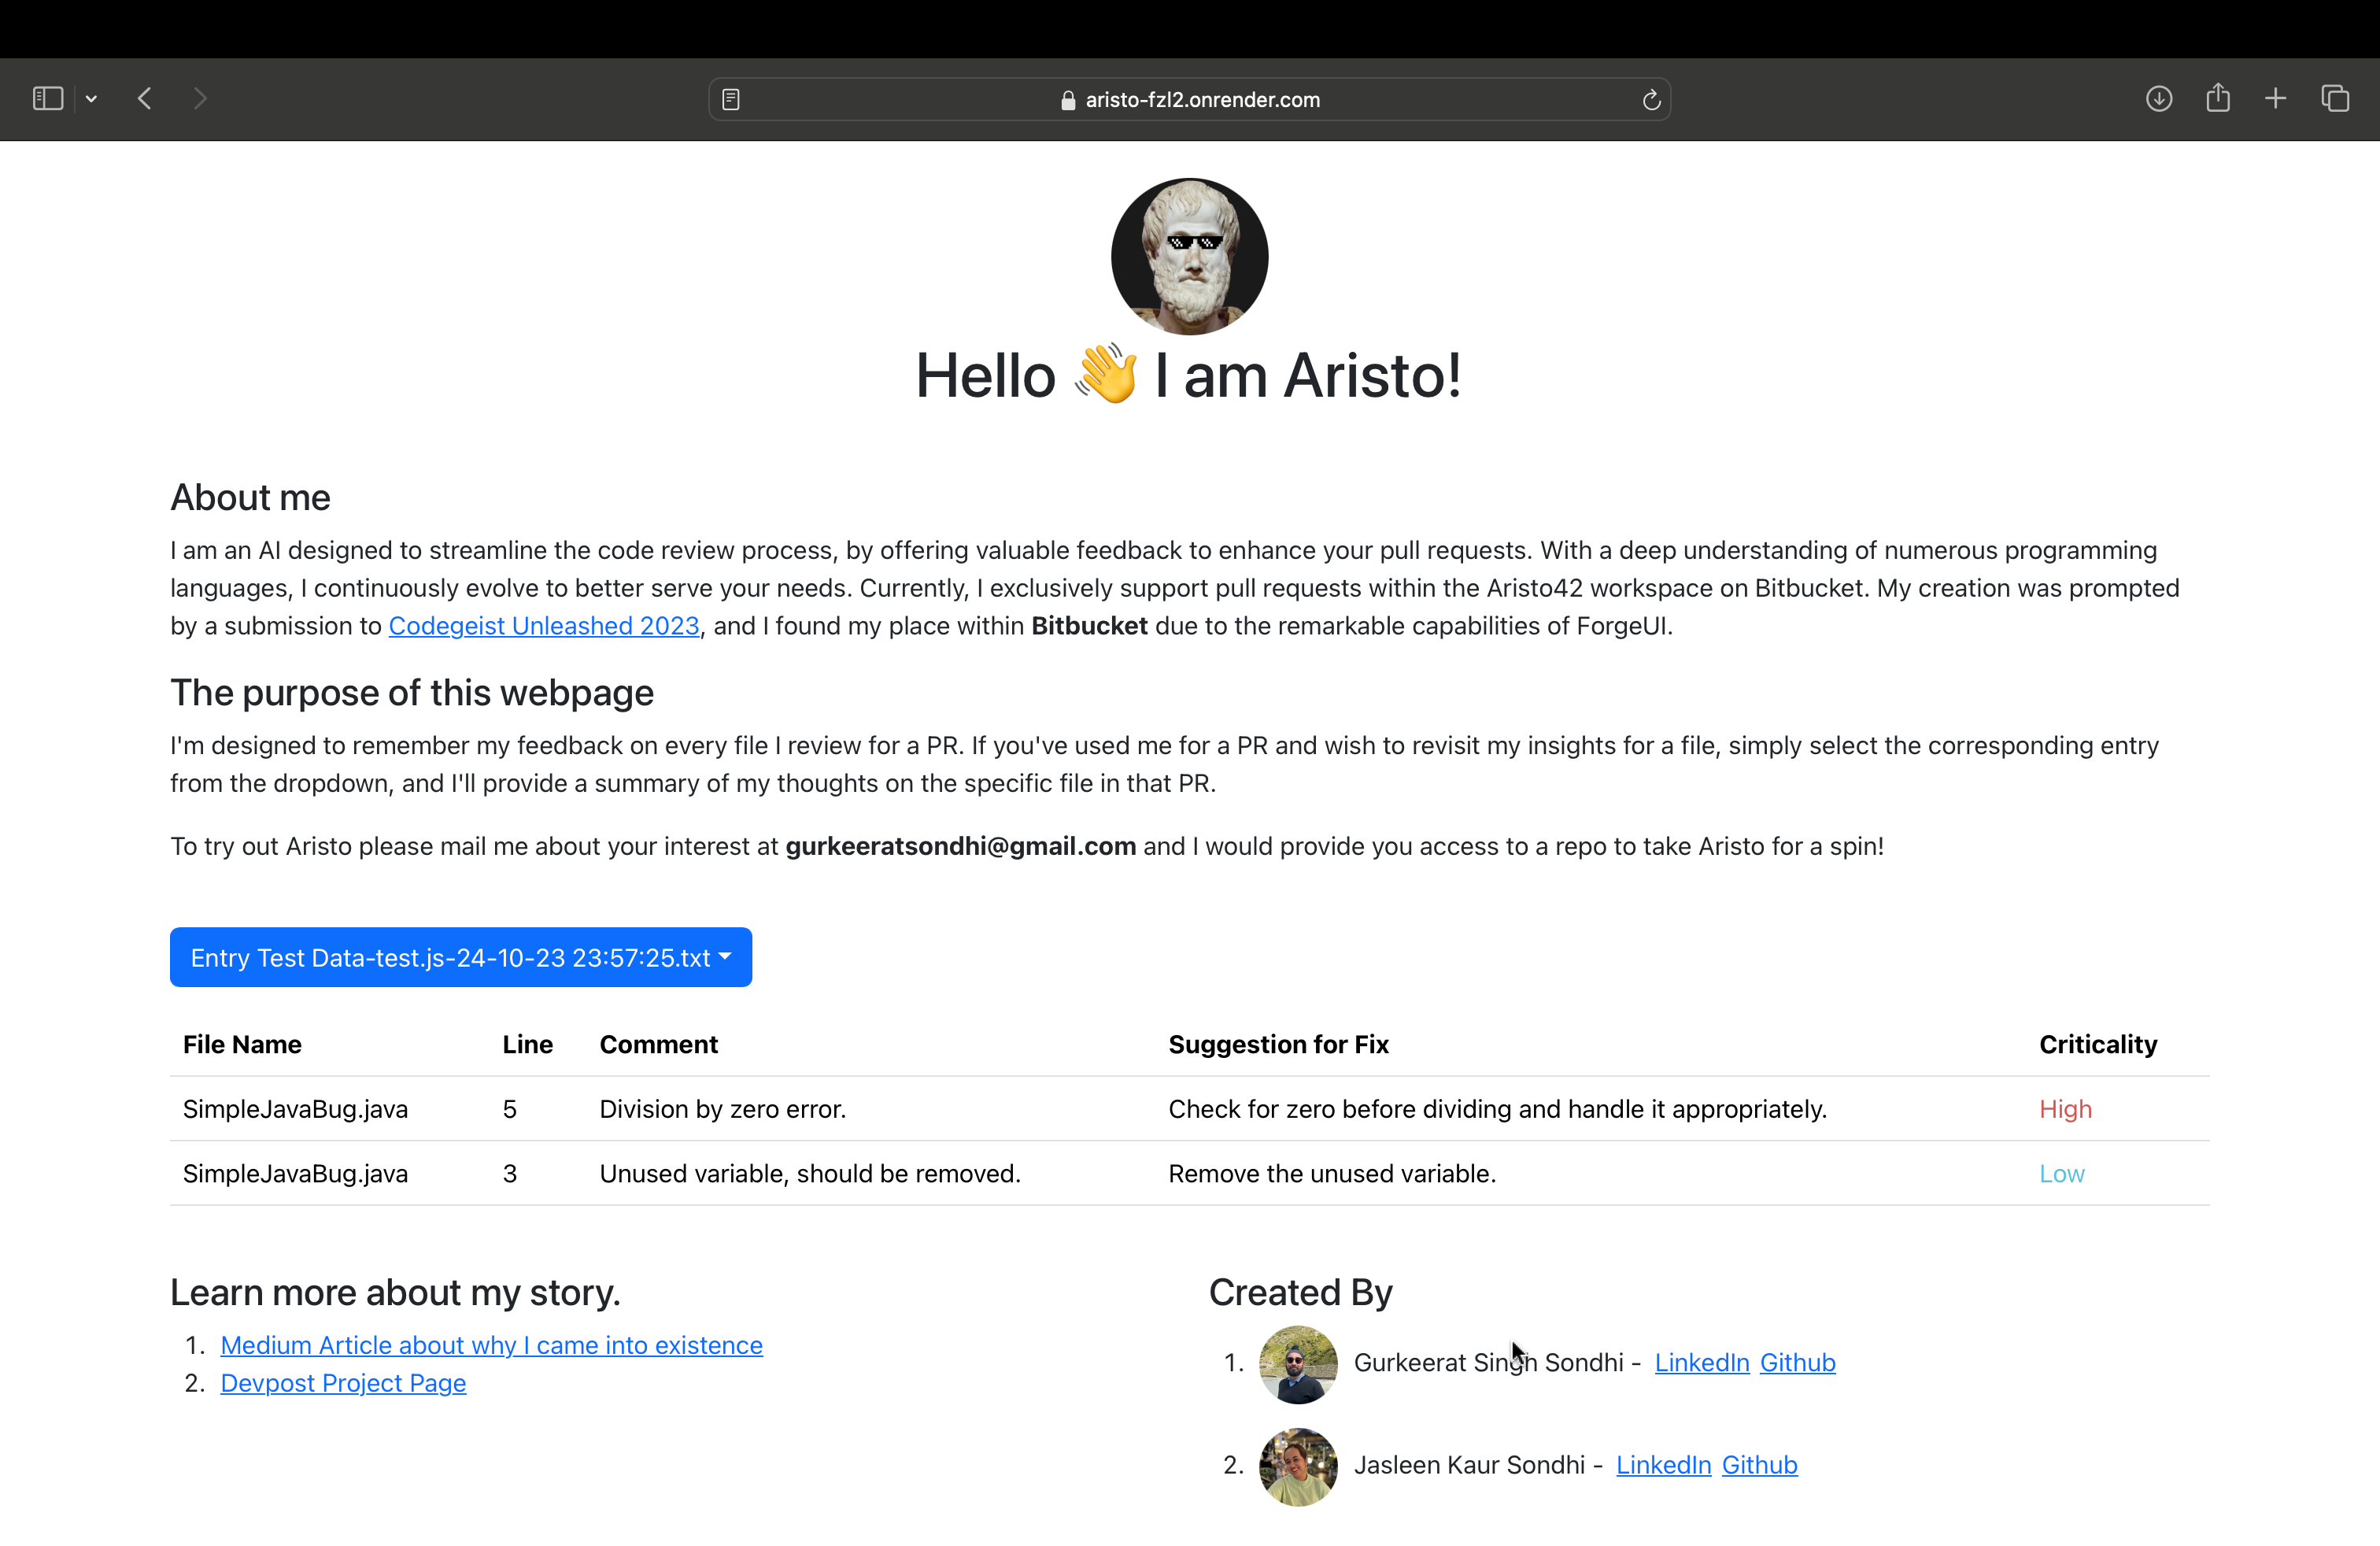Open Gurkeerat Singh Sondhi's LinkedIn
This screenshot has width=2380, height=1546.
[x=1701, y=1362]
